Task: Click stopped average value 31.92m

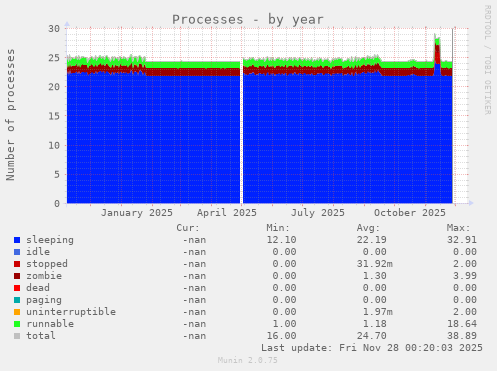Action: coord(375,264)
